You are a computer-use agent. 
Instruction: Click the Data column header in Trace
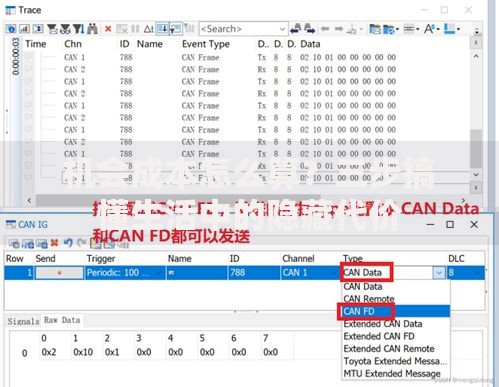pyautogui.click(x=310, y=44)
